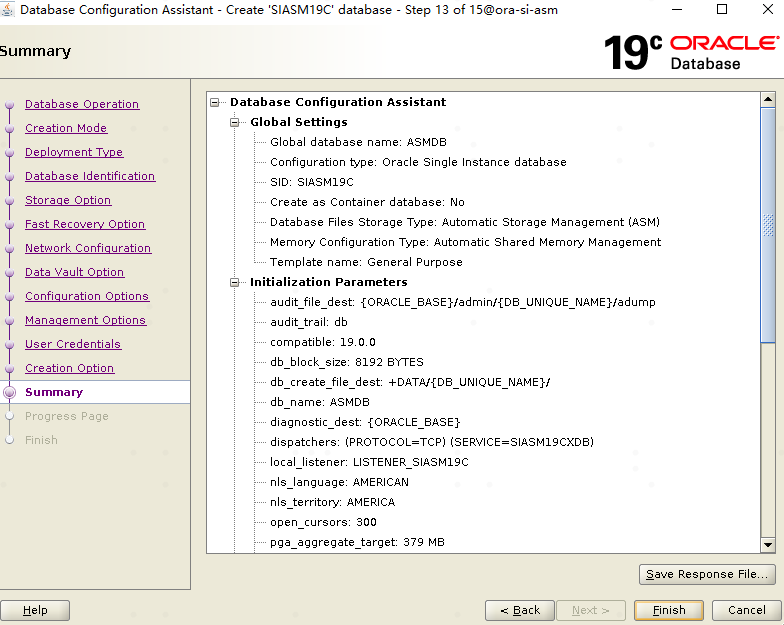This screenshot has height=625, width=784.
Task: Minimize the DBCA window
Action: (676, 9)
